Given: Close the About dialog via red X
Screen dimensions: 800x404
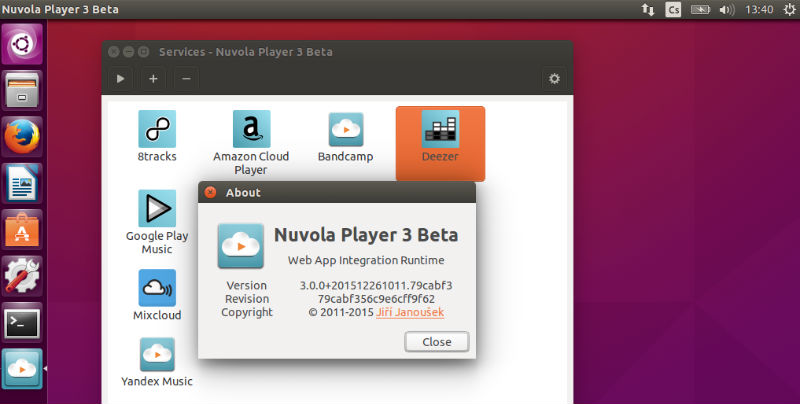Looking at the screenshot, I should (x=210, y=192).
